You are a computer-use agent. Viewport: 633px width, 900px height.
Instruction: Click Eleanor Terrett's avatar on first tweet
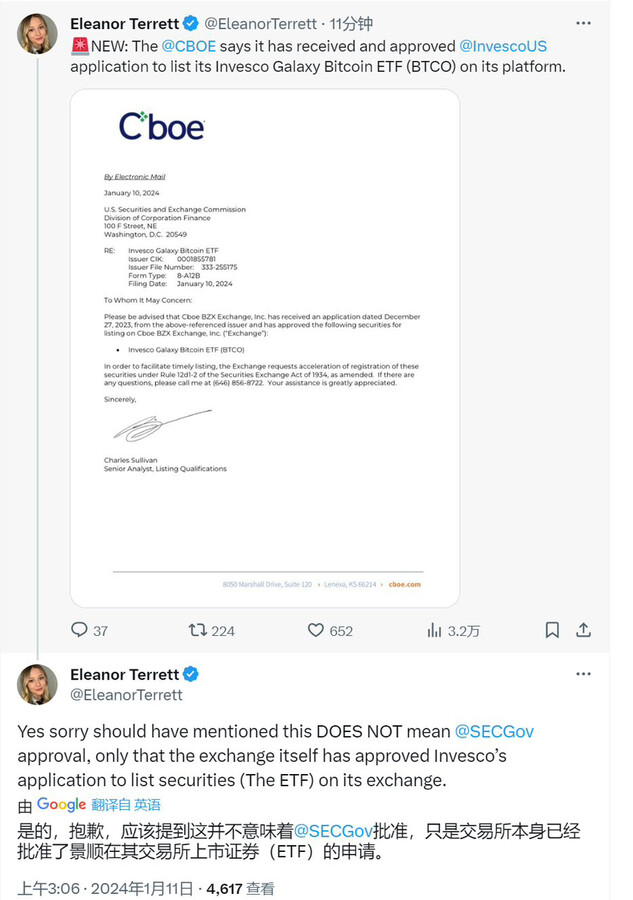tap(37, 34)
